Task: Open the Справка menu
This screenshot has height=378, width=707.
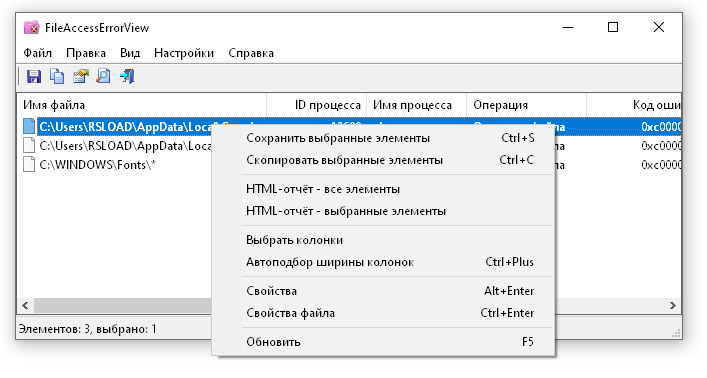Action: pyautogui.click(x=251, y=53)
